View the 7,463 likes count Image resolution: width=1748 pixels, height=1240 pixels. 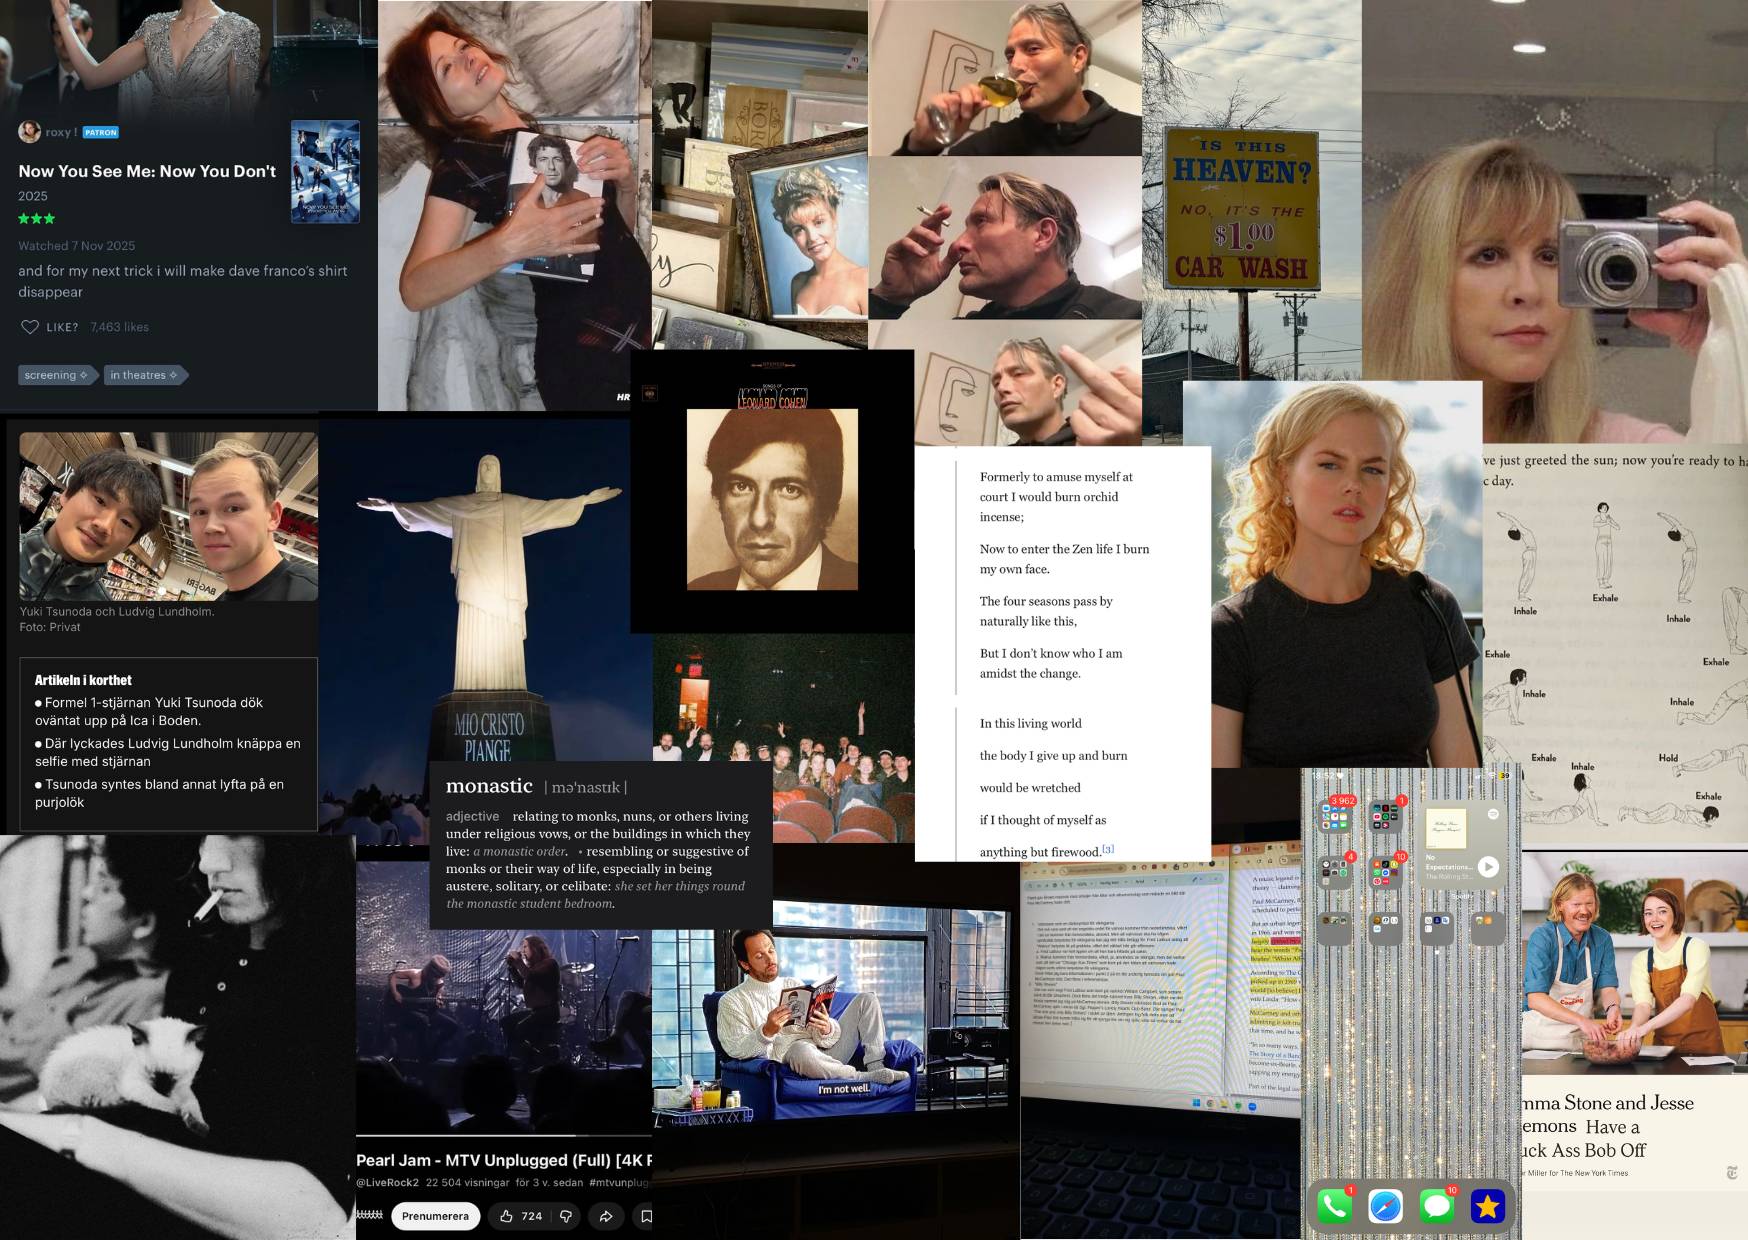pos(119,327)
